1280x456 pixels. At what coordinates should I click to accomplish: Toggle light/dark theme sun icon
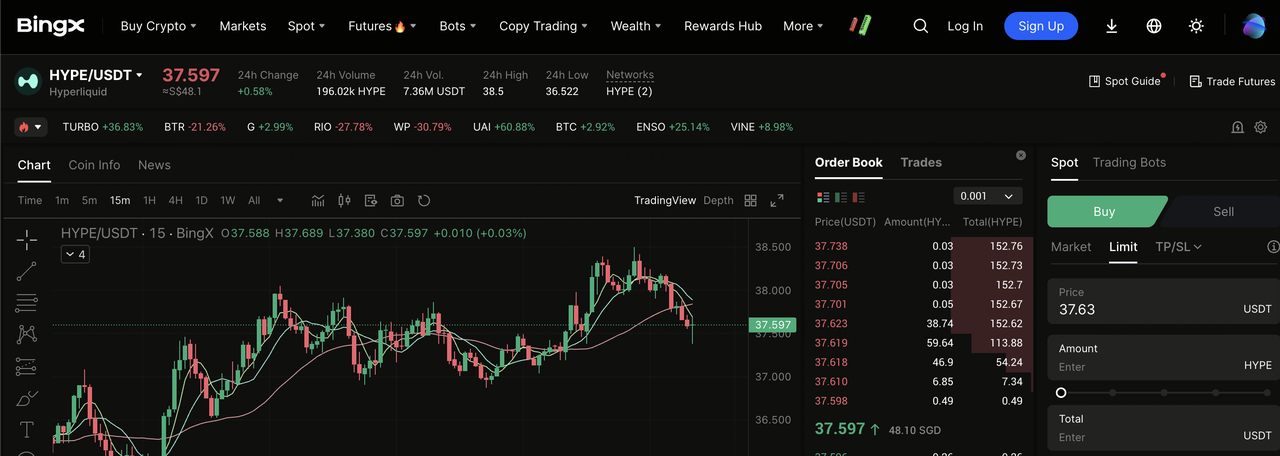pos(1196,26)
